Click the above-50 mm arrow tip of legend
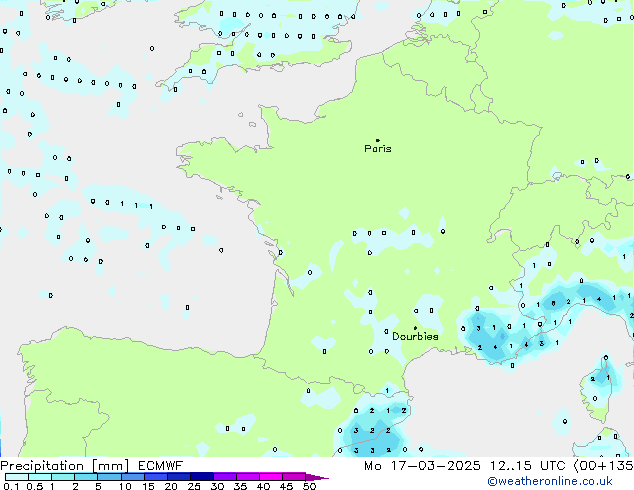 click(317, 477)
